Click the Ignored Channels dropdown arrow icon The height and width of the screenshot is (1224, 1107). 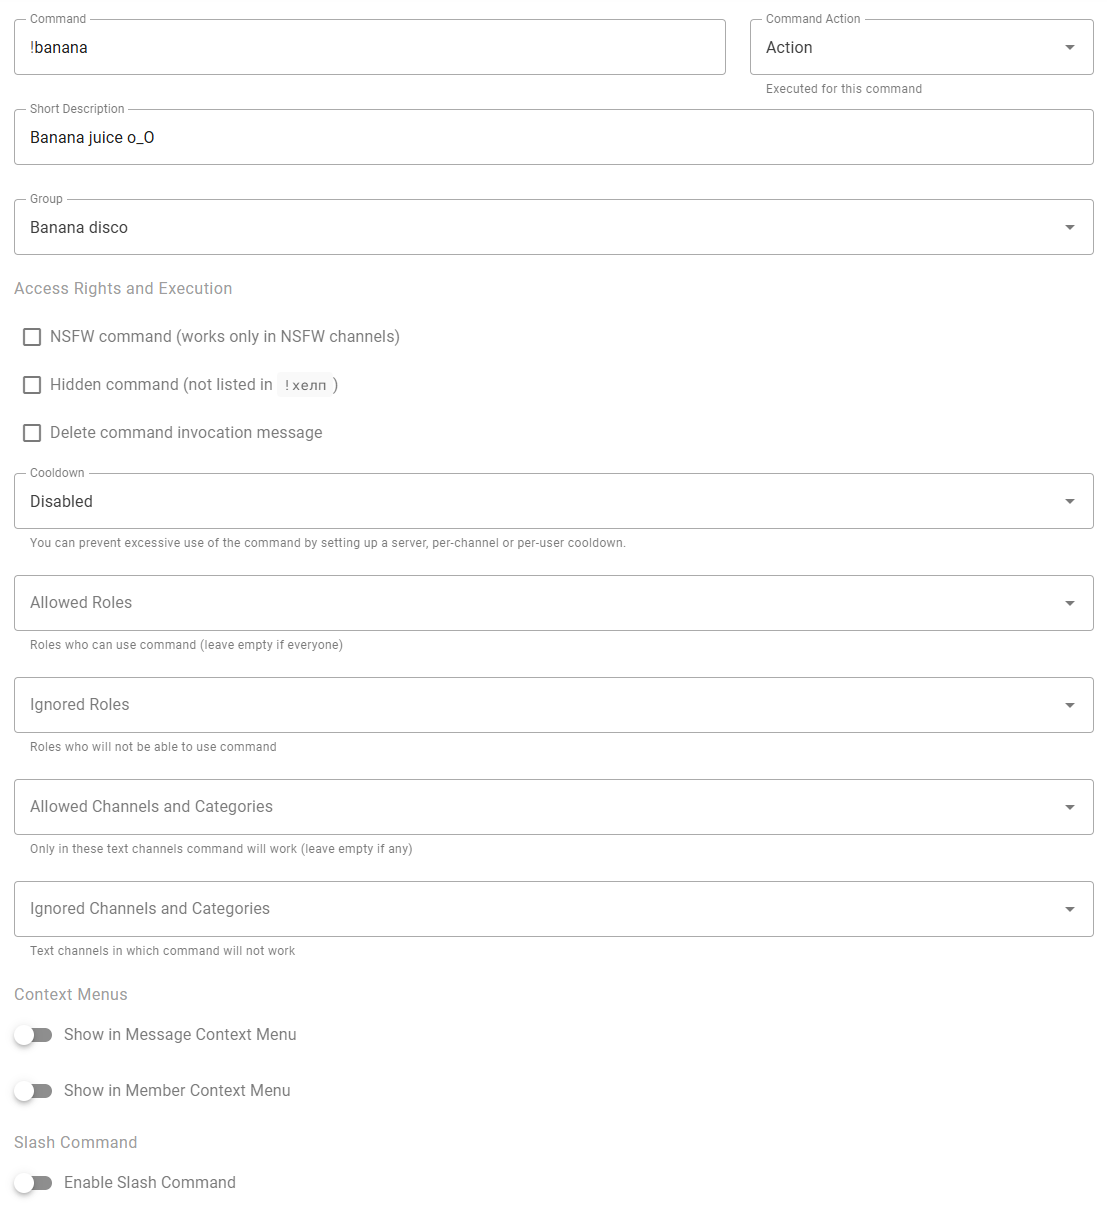pyautogui.click(x=1070, y=909)
